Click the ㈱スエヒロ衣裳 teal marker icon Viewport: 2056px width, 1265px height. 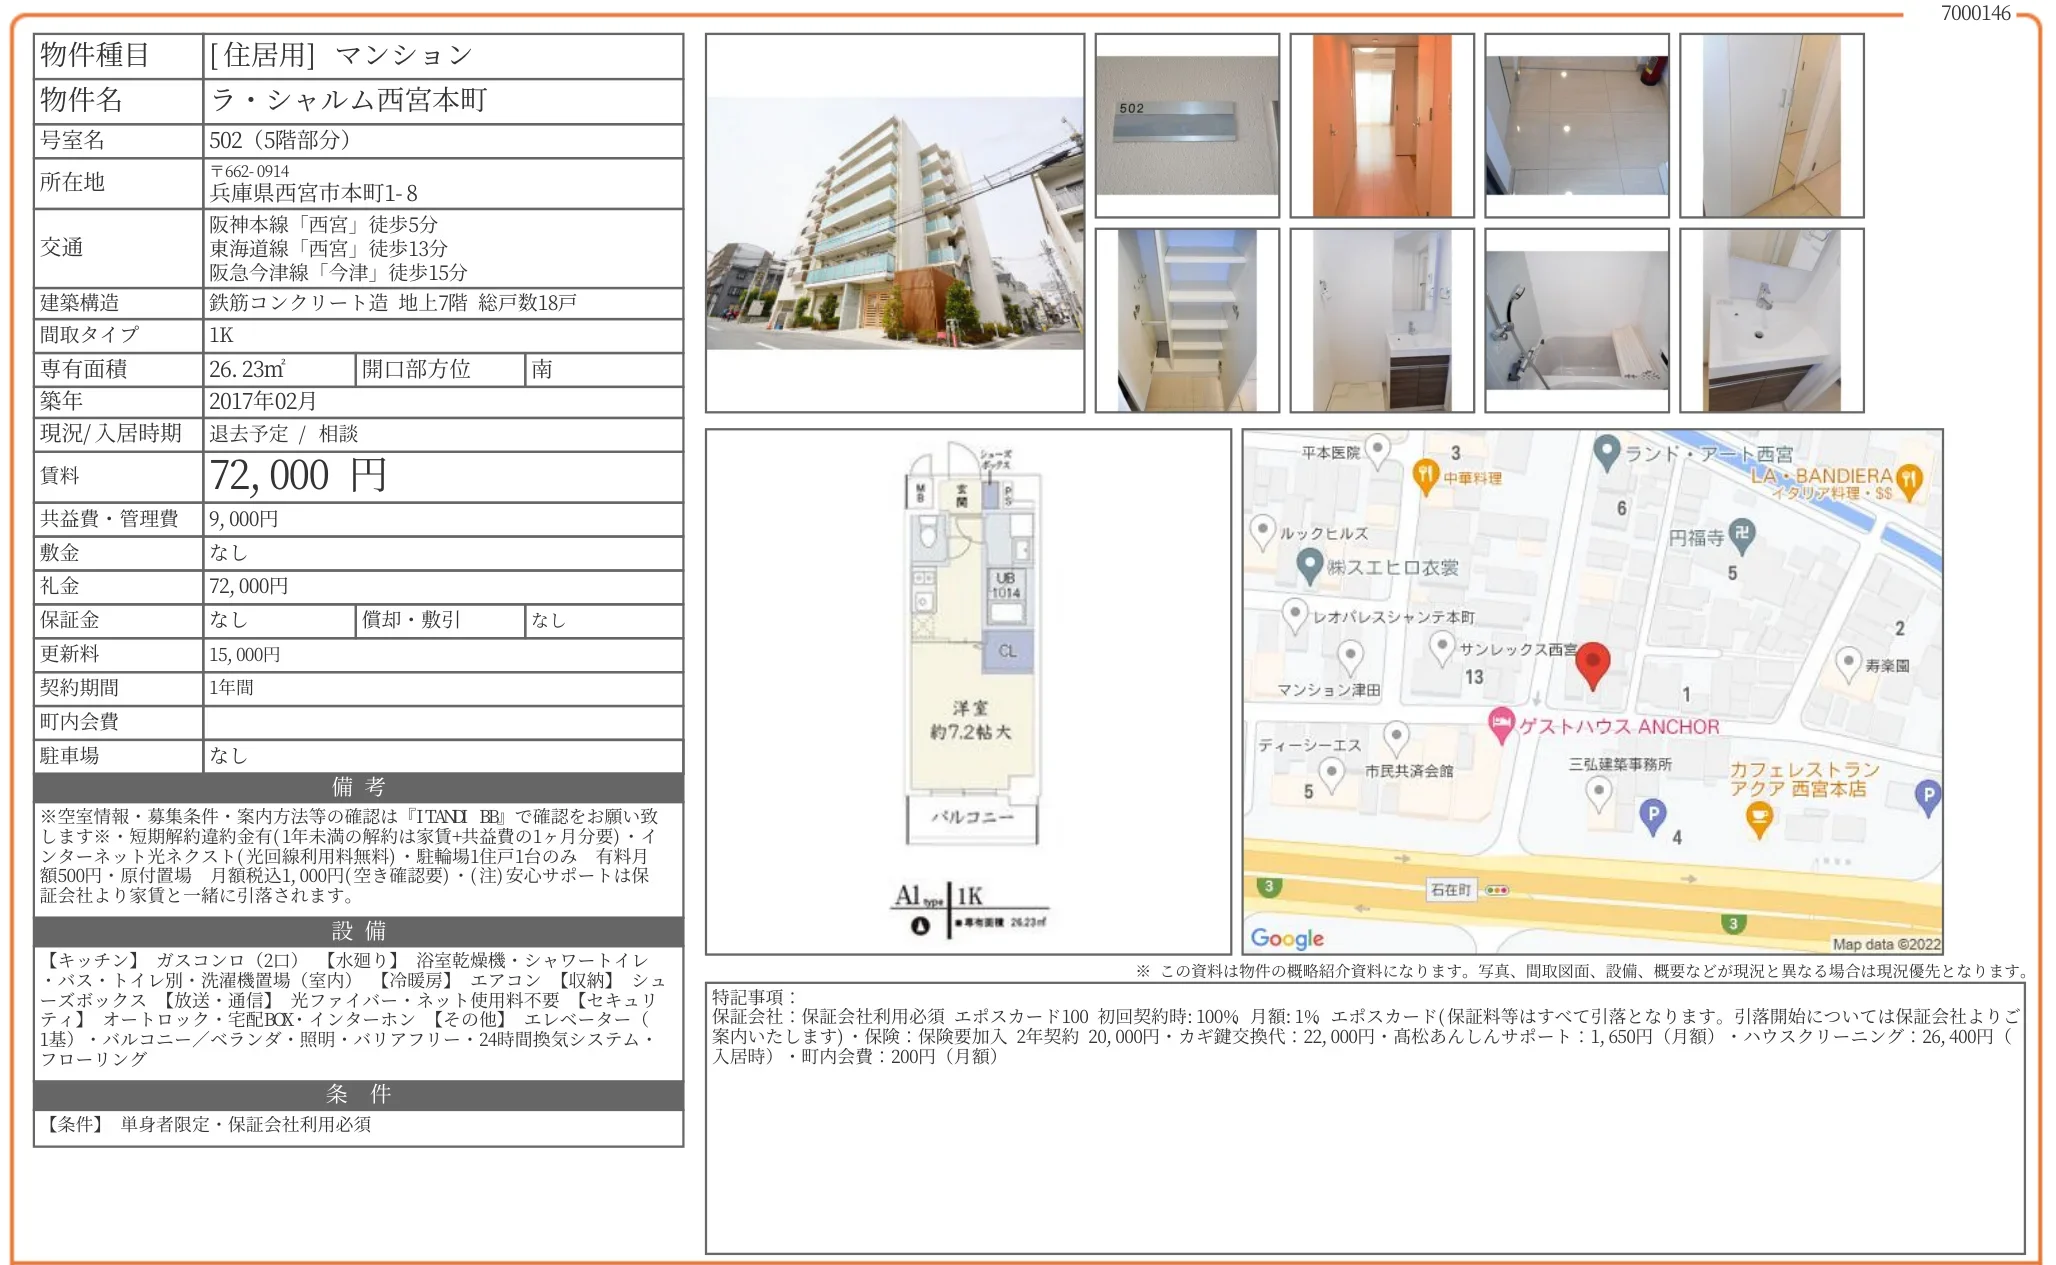coord(1309,565)
